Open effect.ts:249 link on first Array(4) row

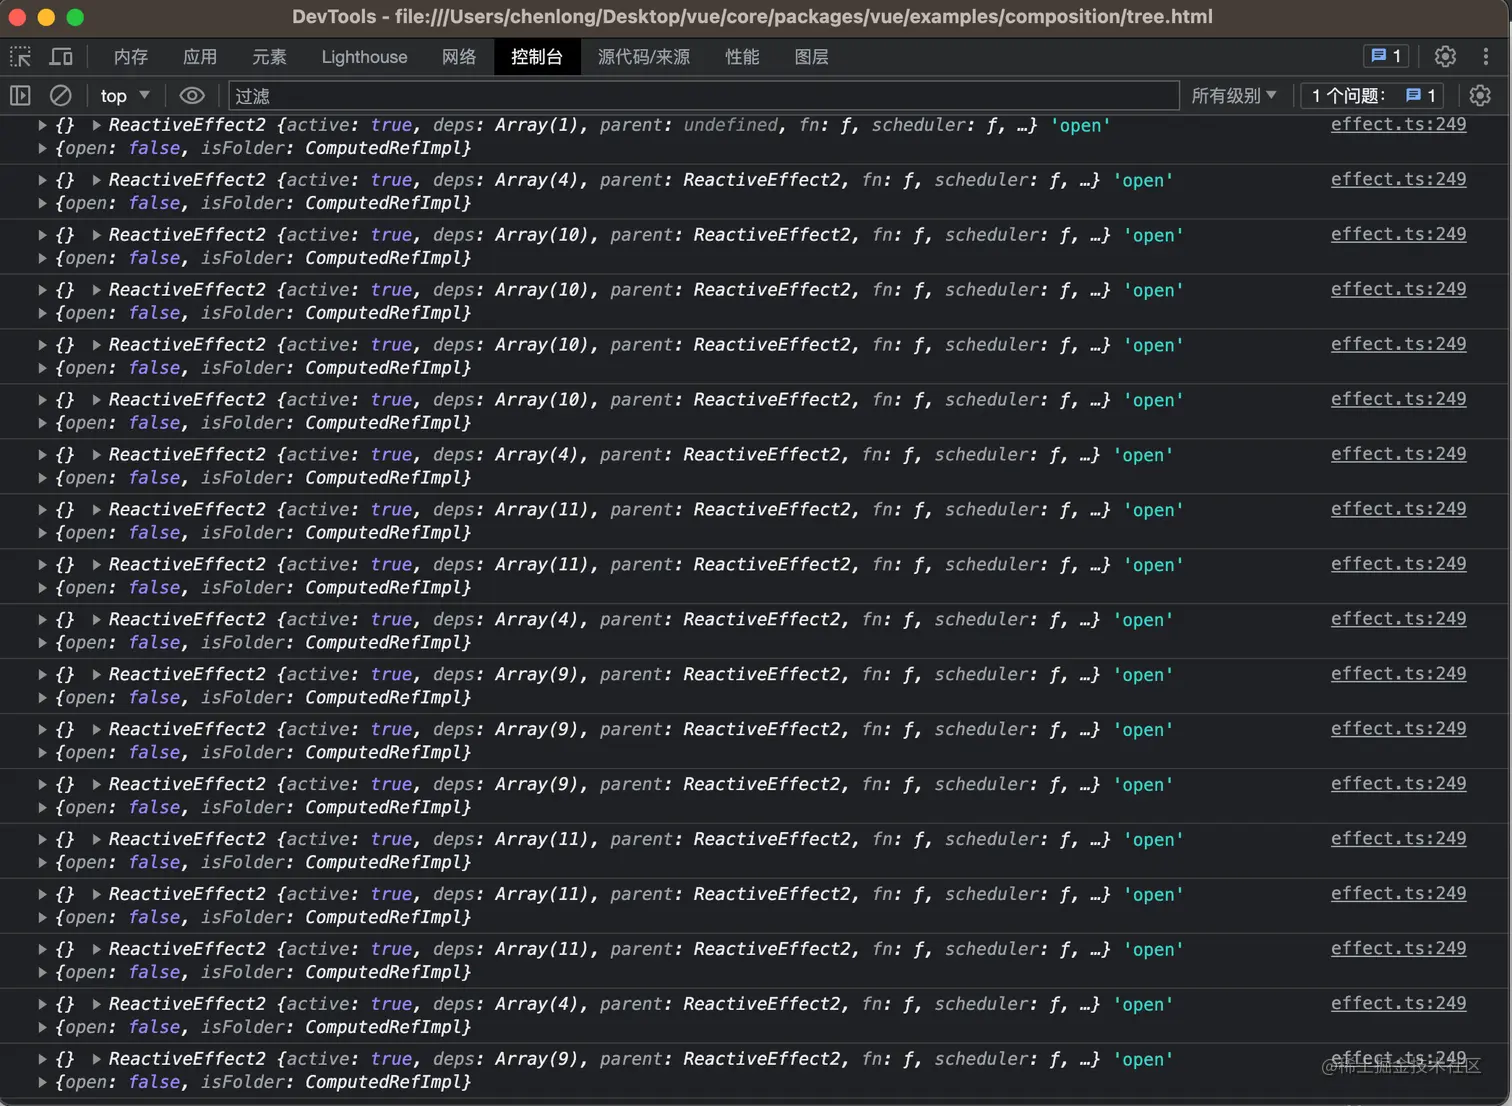tap(1398, 179)
